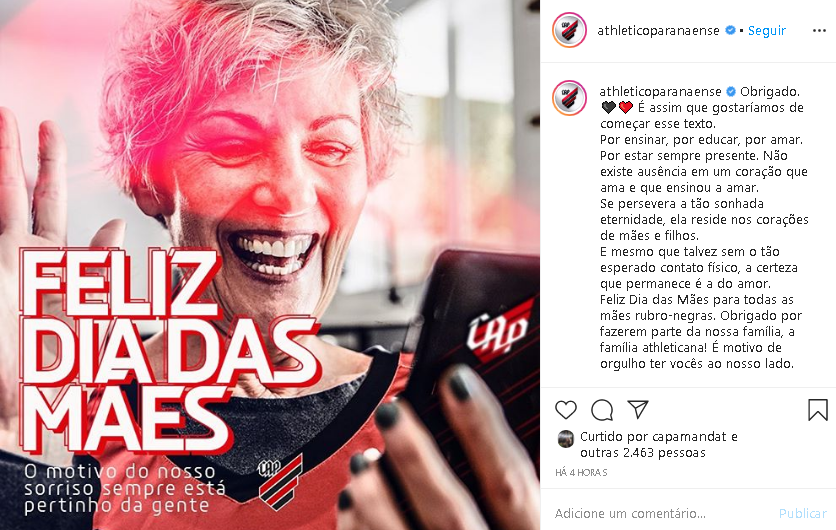View the outras 2.463 pessoas likes list

click(642, 453)
